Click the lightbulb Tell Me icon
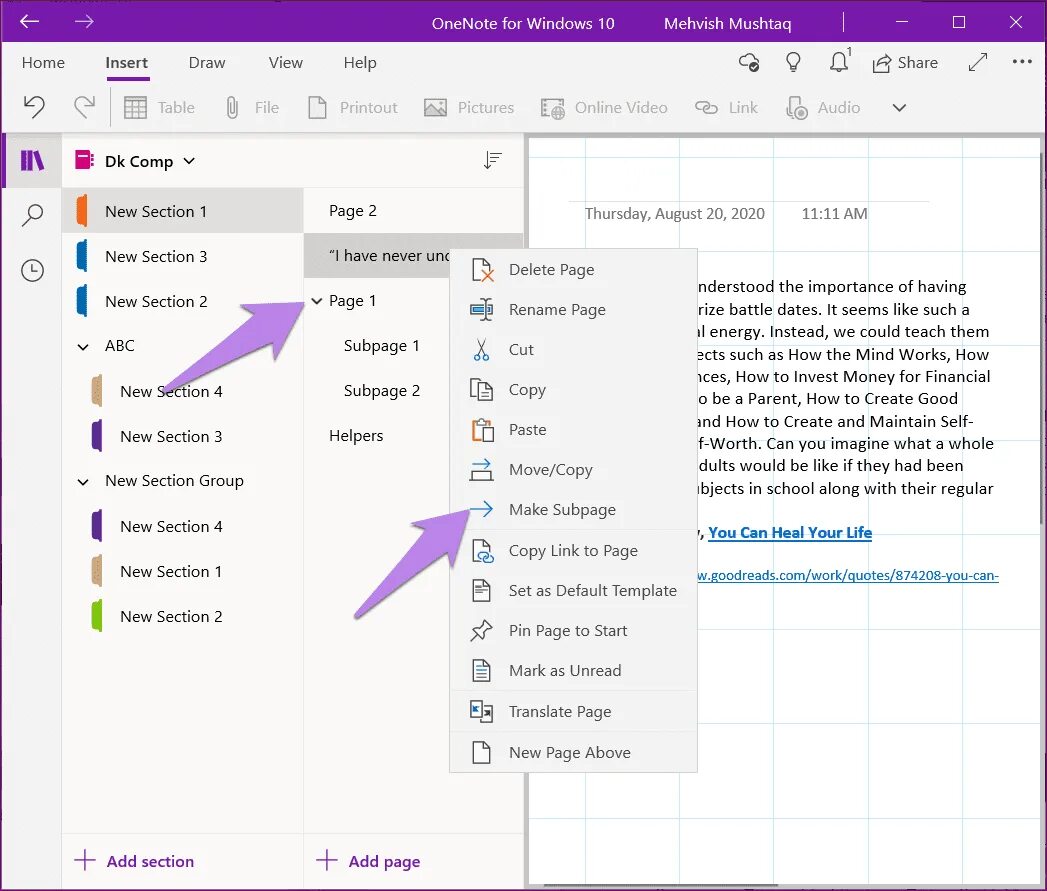The width and height of the screenshot is (1047, 891). coord(793,63)
